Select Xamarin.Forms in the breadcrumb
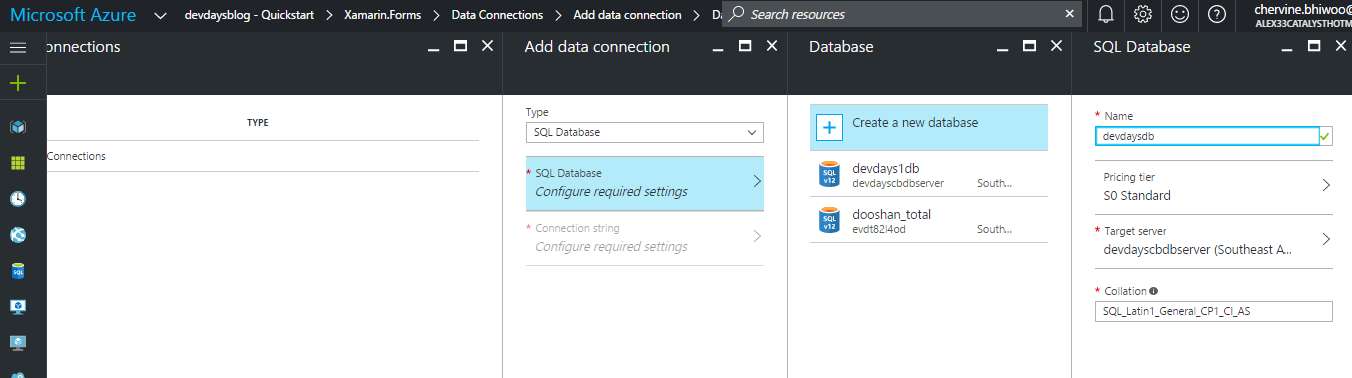 [382, 15]
